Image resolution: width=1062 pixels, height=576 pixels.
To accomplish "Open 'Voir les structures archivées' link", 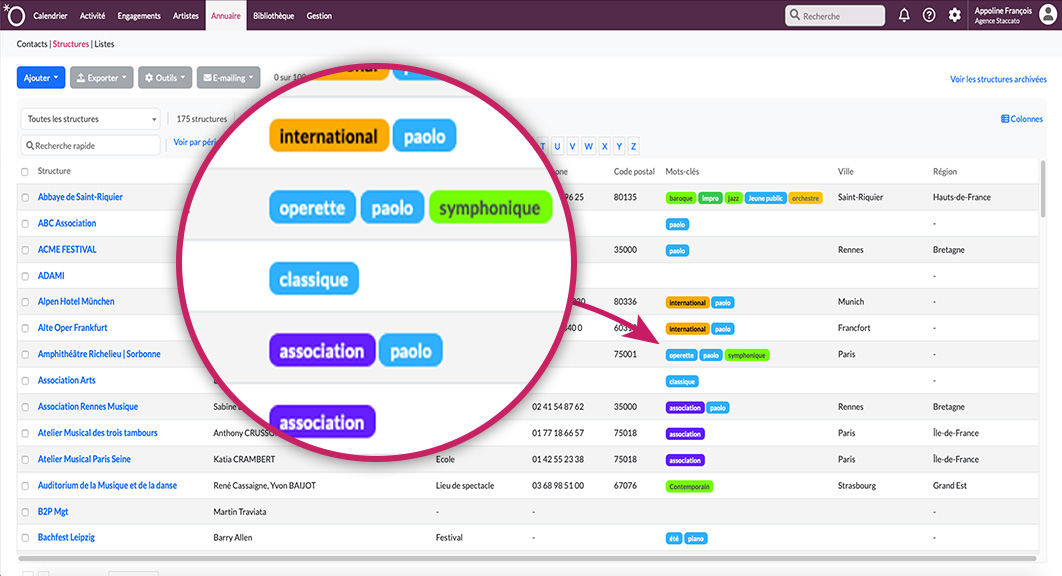I will point(998,79).
